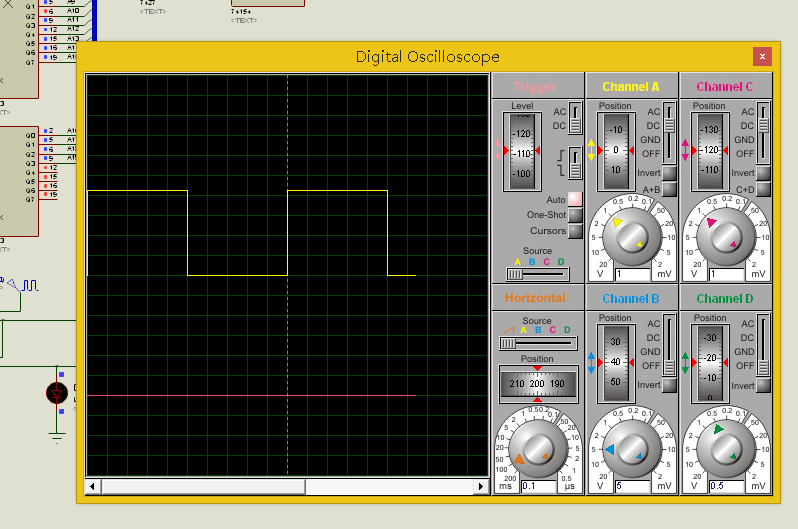Click the green Channel D dial pointer

(x=718, y=429)
